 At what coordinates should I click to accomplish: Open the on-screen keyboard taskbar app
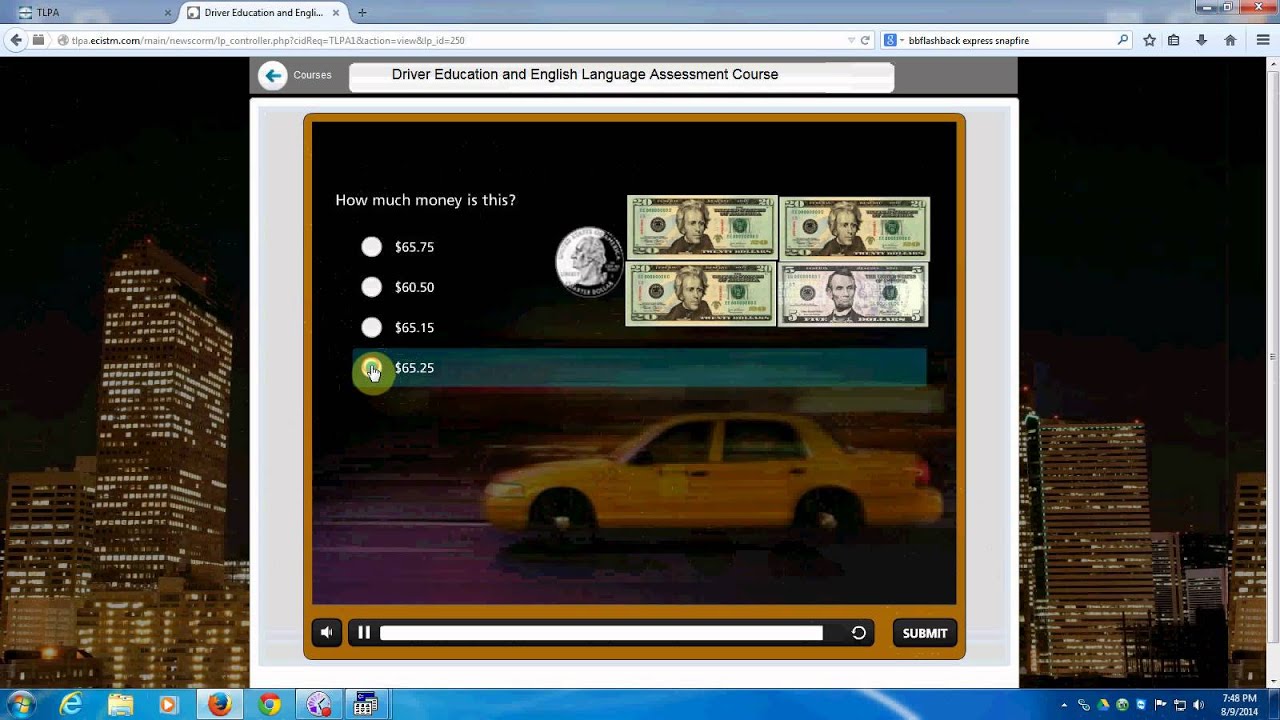[x=366, y=705]
